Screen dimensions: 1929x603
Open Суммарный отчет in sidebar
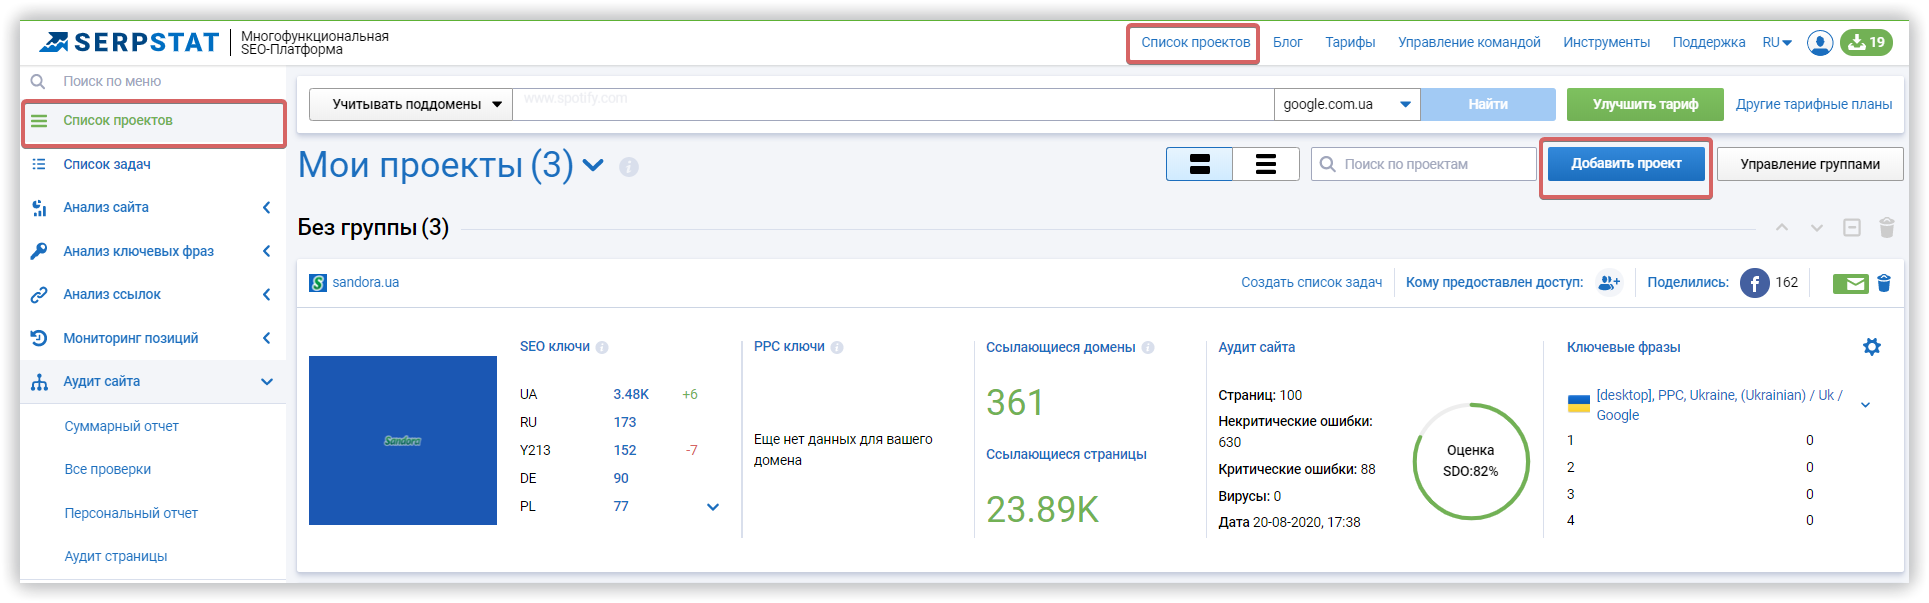[121, 426]
